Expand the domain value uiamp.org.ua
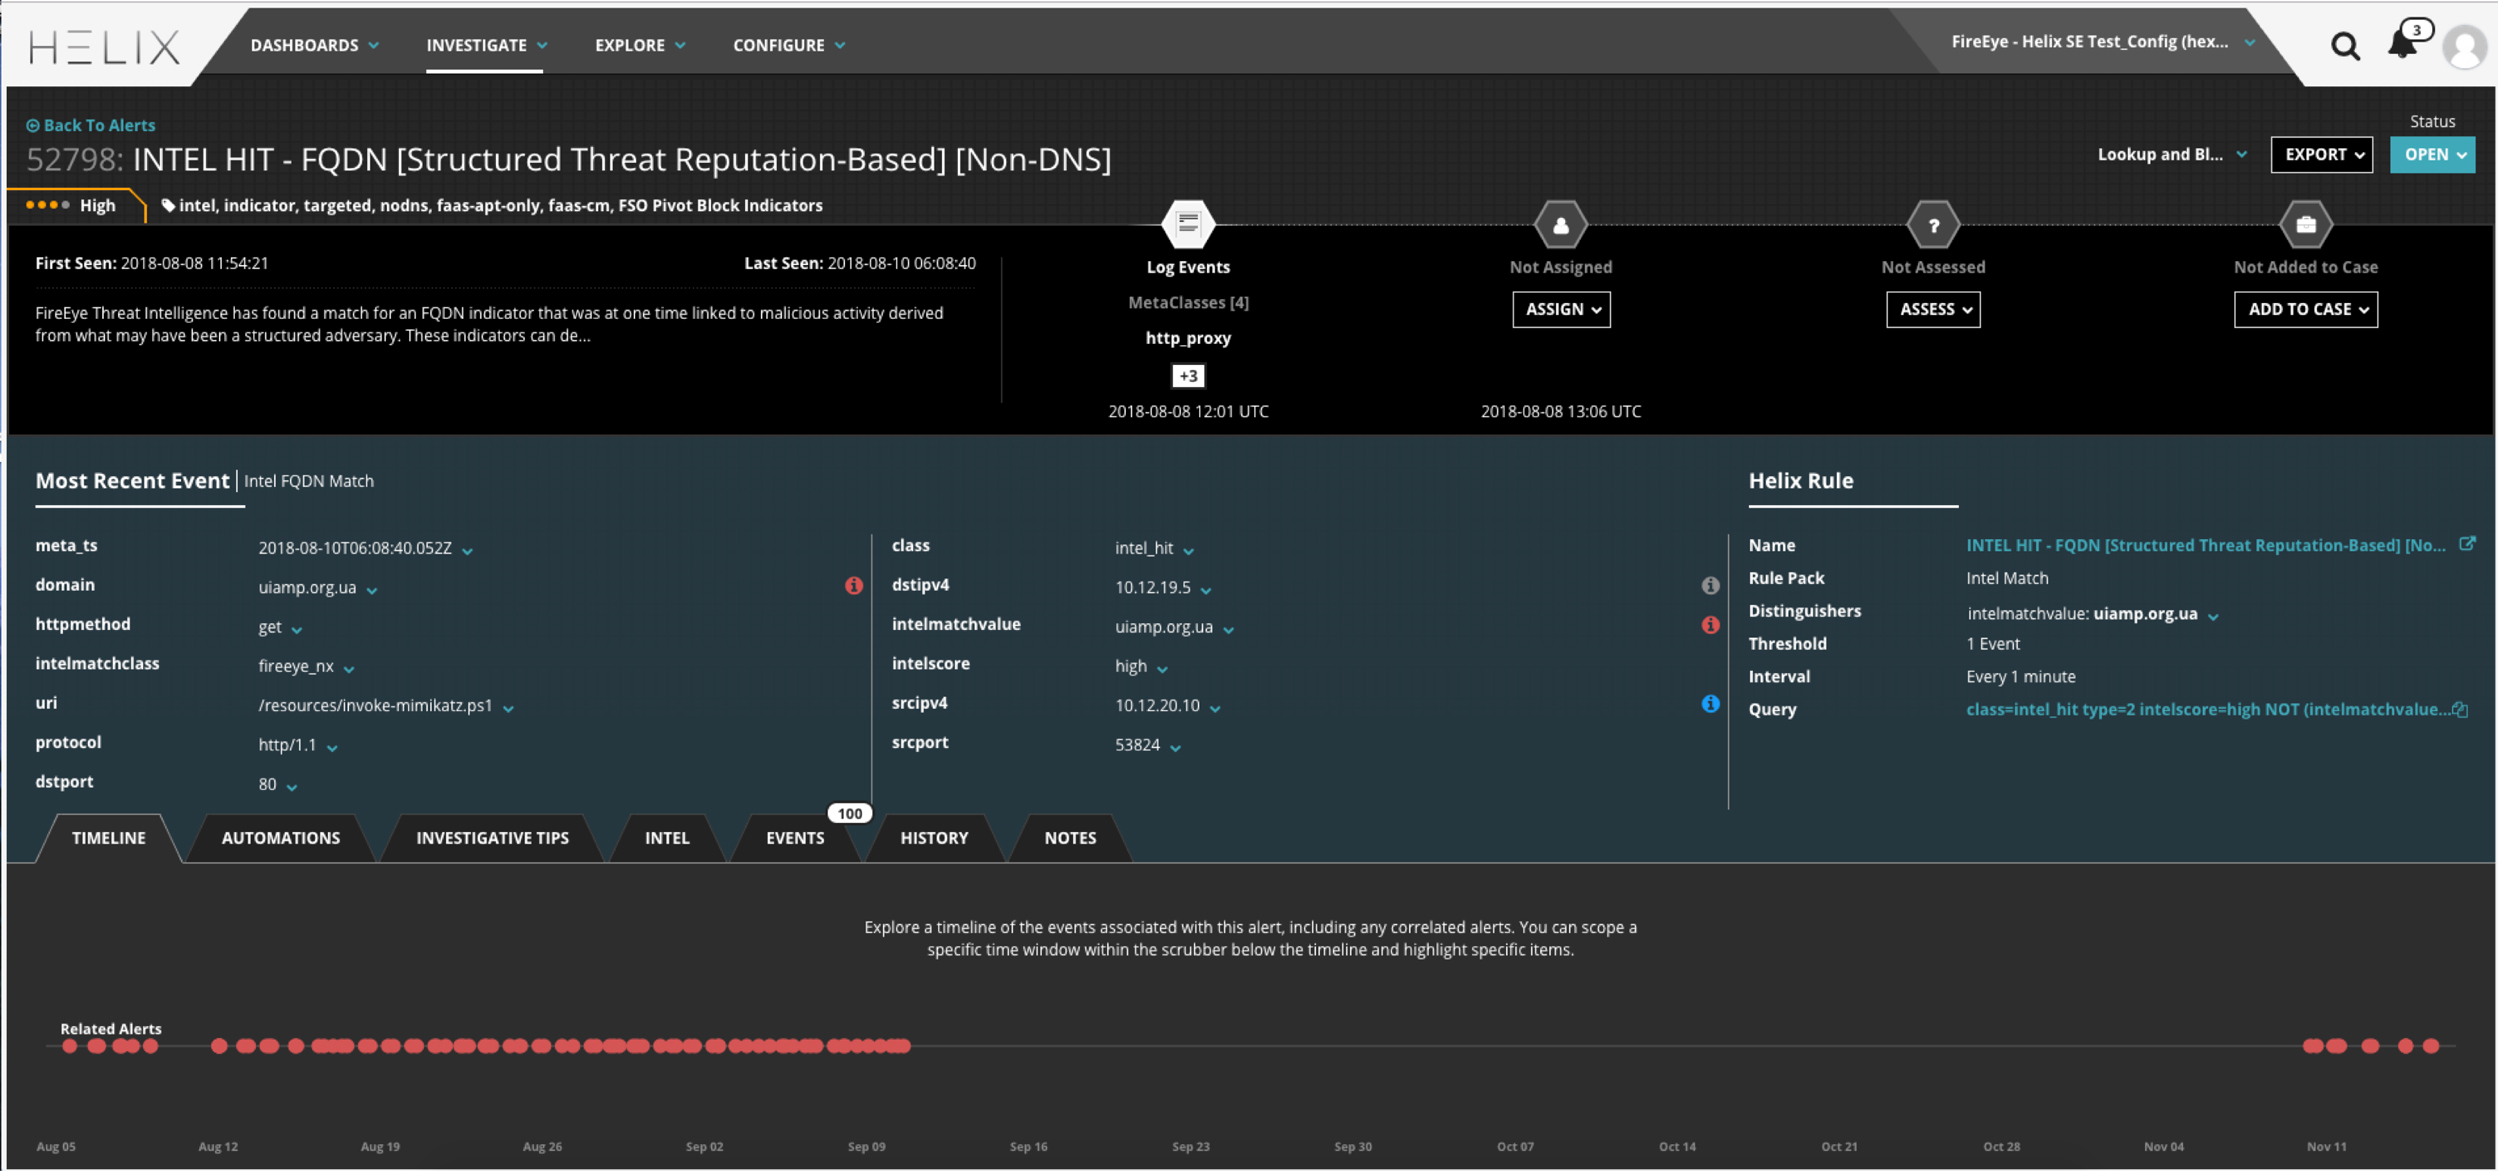The width and height of the screenshot is (2498, 1171). click(x=372, y=589)
